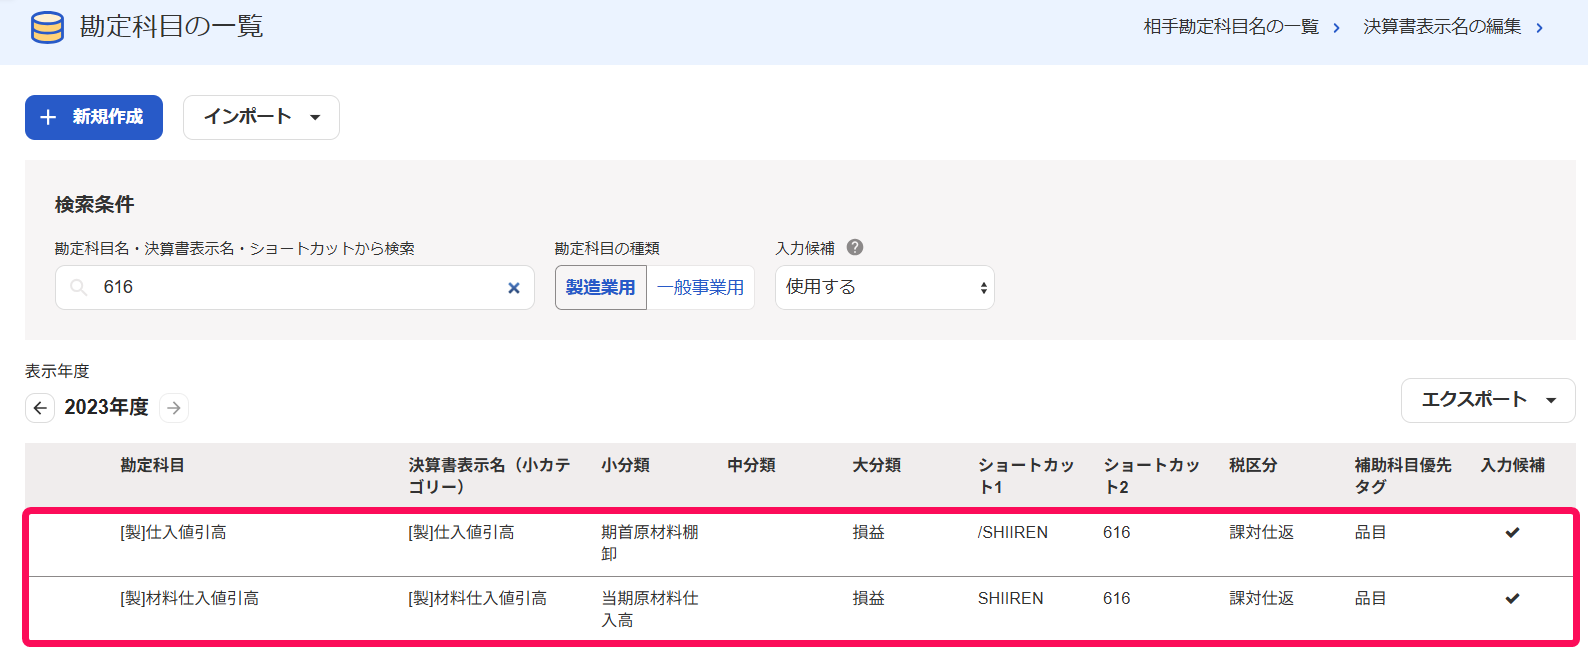The image size is (1588, 663).
Task: Click the 決算書表示名（小カテゴリー） column header
Action: [490, 476]
